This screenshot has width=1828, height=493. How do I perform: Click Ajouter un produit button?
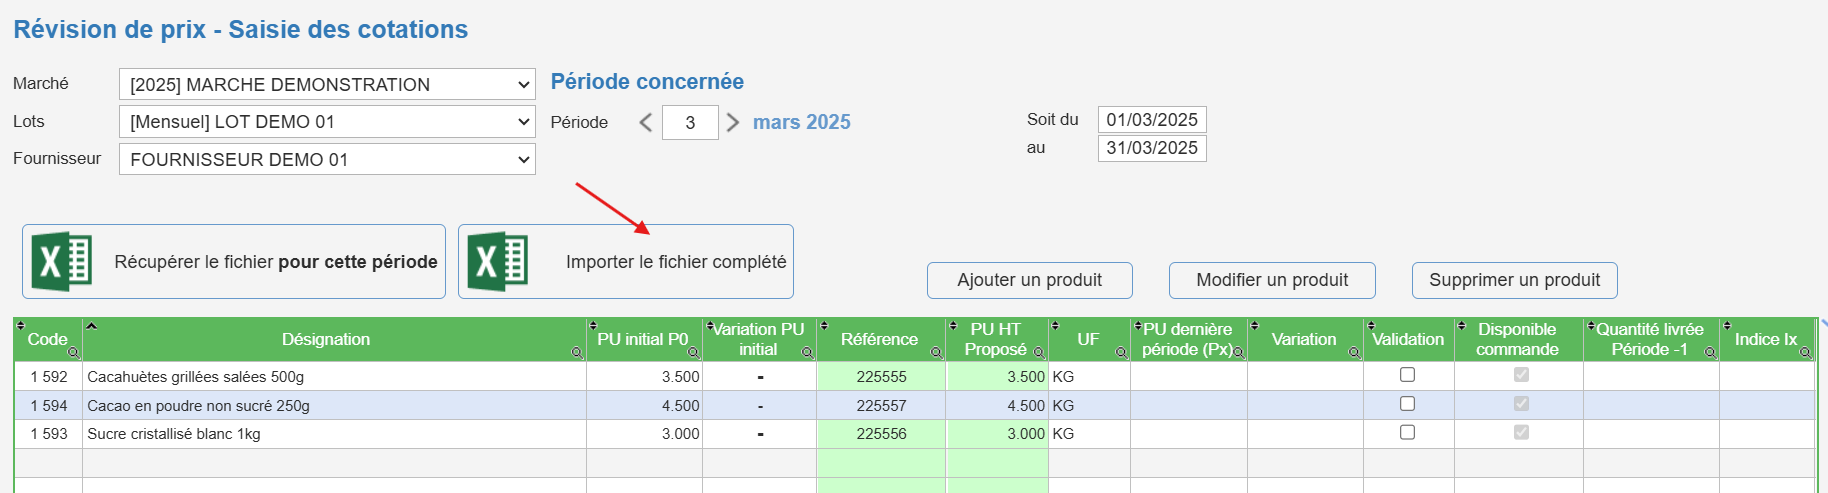[x=1030, y=280]
